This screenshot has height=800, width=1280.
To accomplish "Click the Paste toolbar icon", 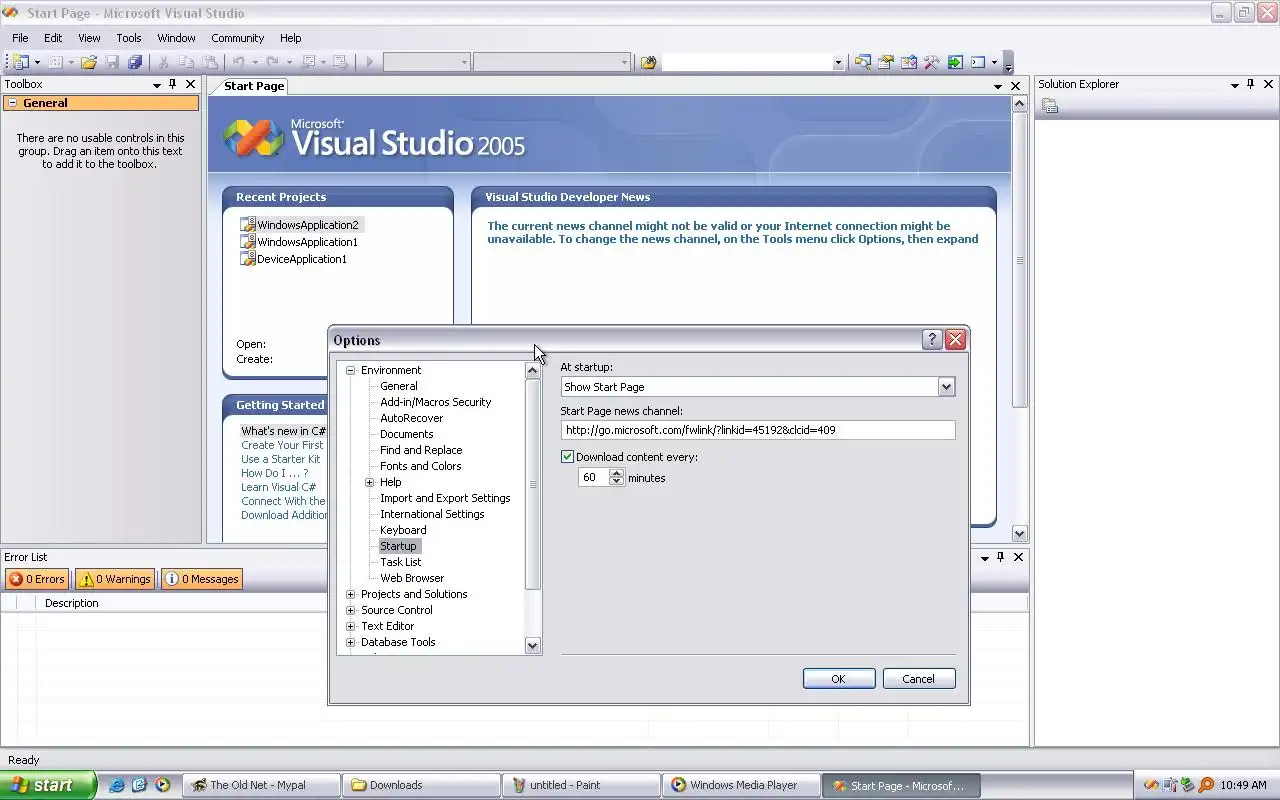I will coord(209,62).
